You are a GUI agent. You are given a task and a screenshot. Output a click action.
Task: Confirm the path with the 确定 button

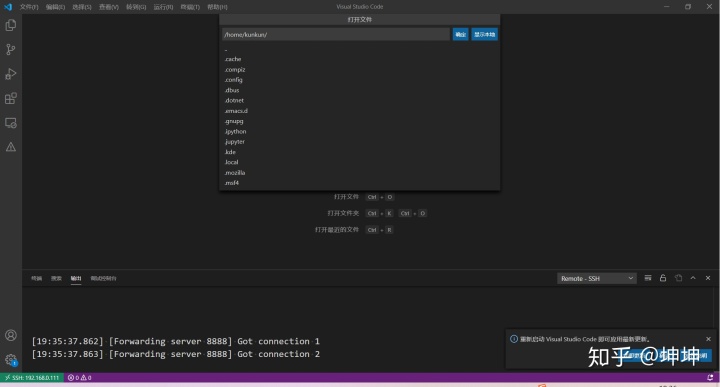[461, 34]
